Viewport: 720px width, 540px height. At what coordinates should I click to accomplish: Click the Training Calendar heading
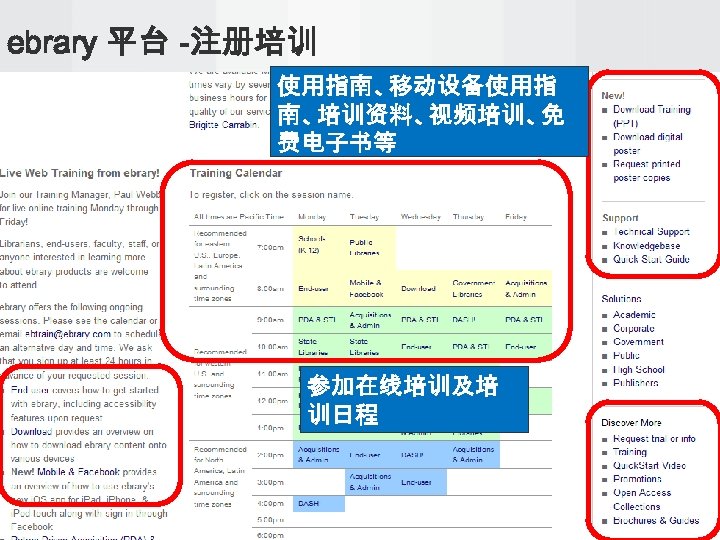(236, 173)
